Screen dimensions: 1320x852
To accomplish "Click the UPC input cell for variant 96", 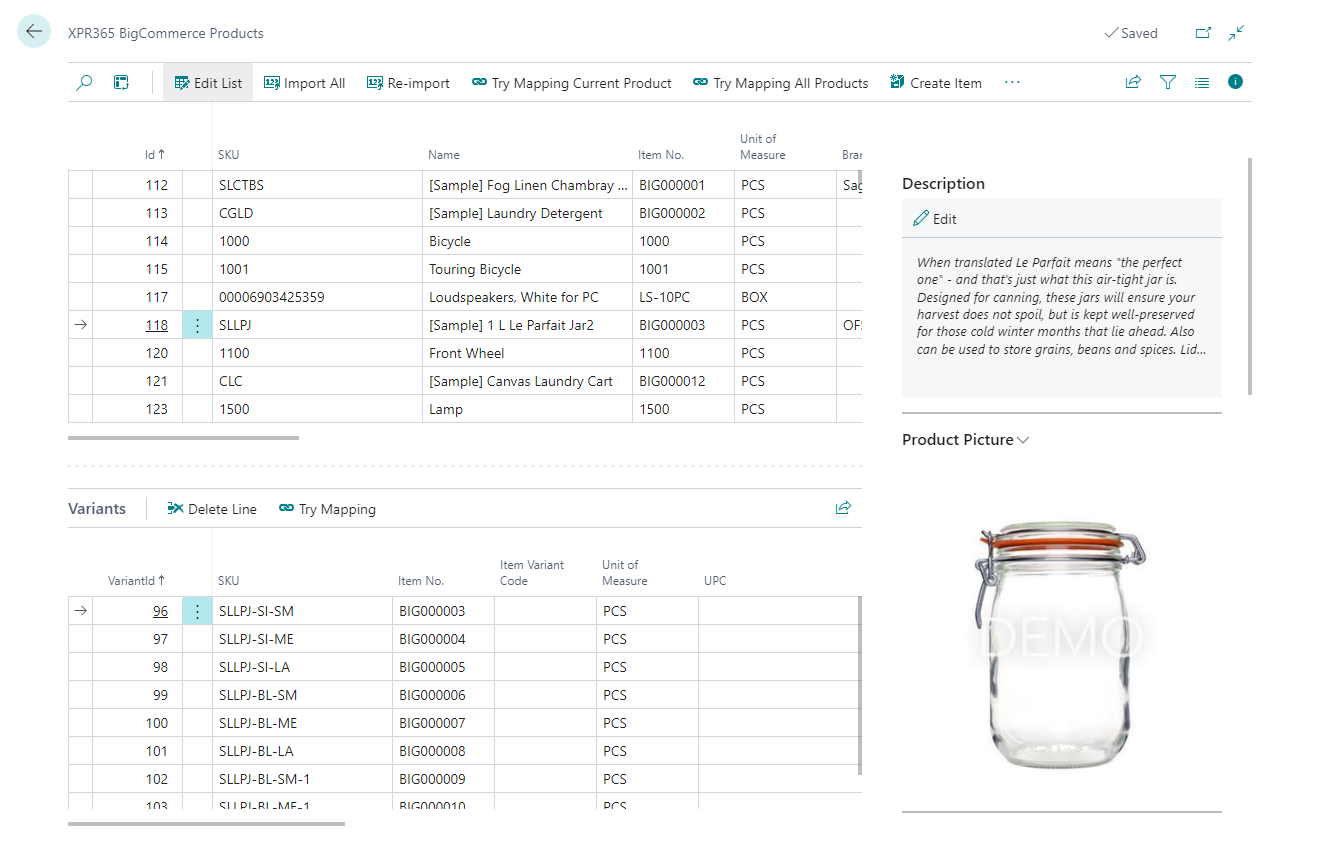I will pyautogui.click(x=777, y=611).
